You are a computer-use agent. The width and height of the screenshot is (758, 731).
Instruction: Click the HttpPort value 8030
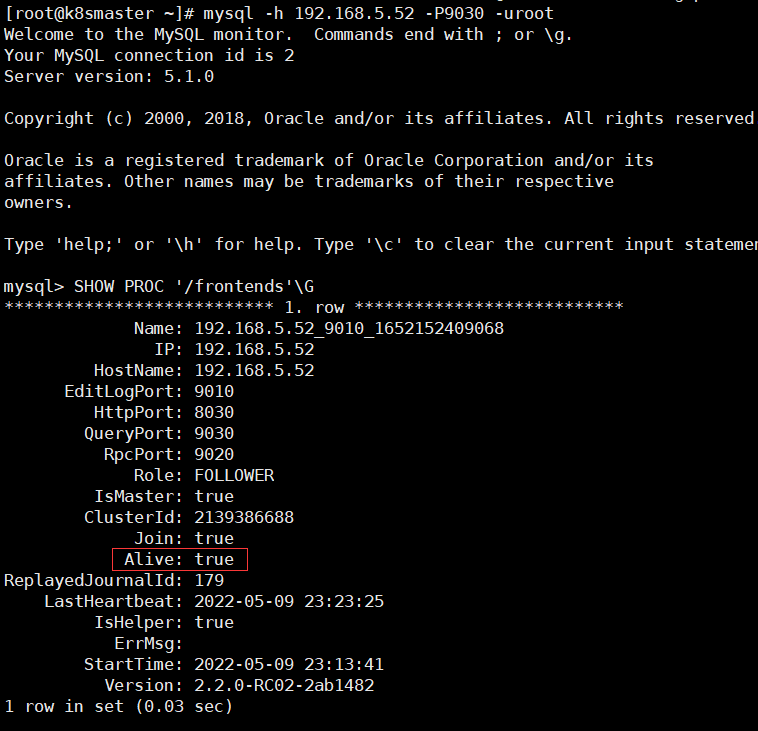click(214, 412)
